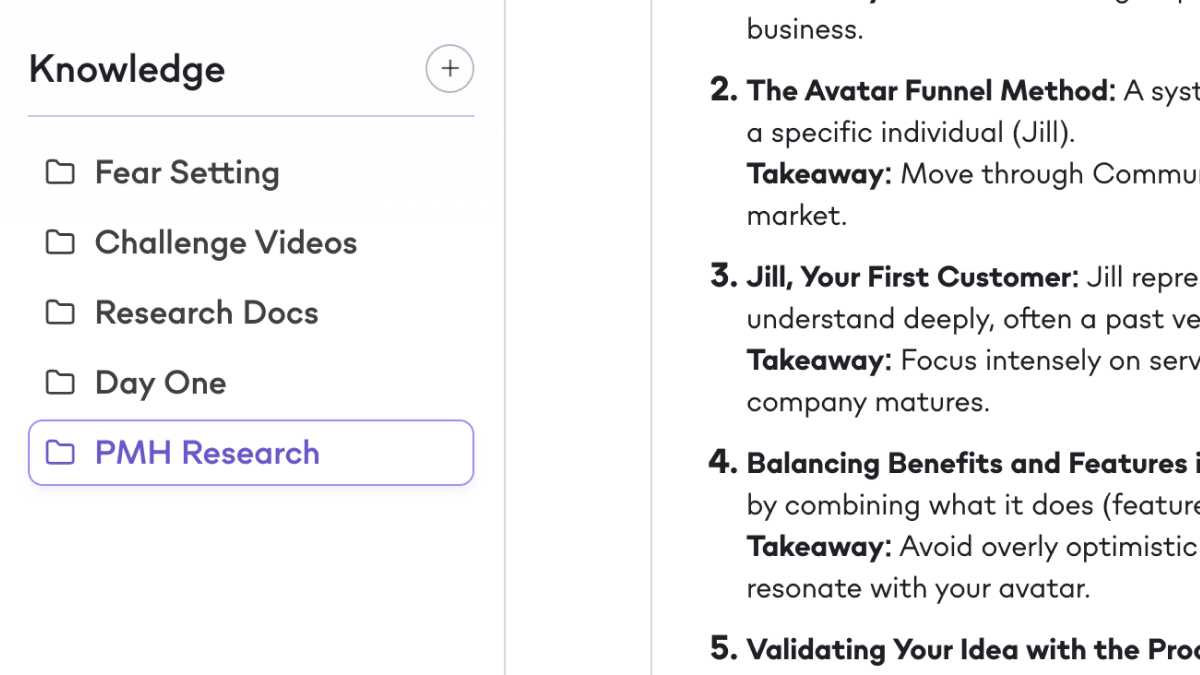Click the plus button beside Knowledge
Screen dimensions: 1200x675
(x=449, y=69)
